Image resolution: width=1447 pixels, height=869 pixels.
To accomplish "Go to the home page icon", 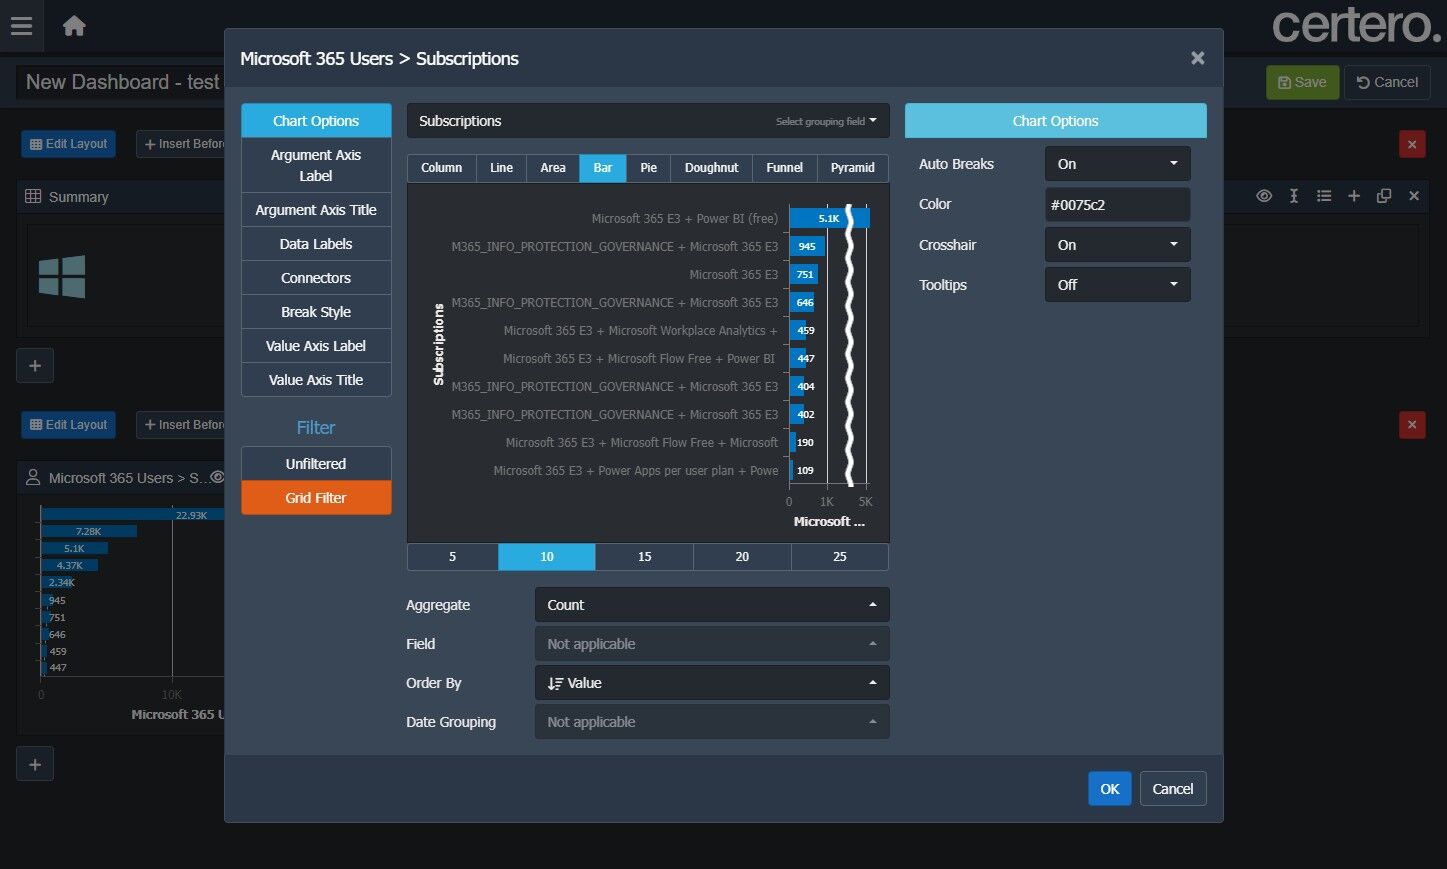I will (x=74, y=26).
